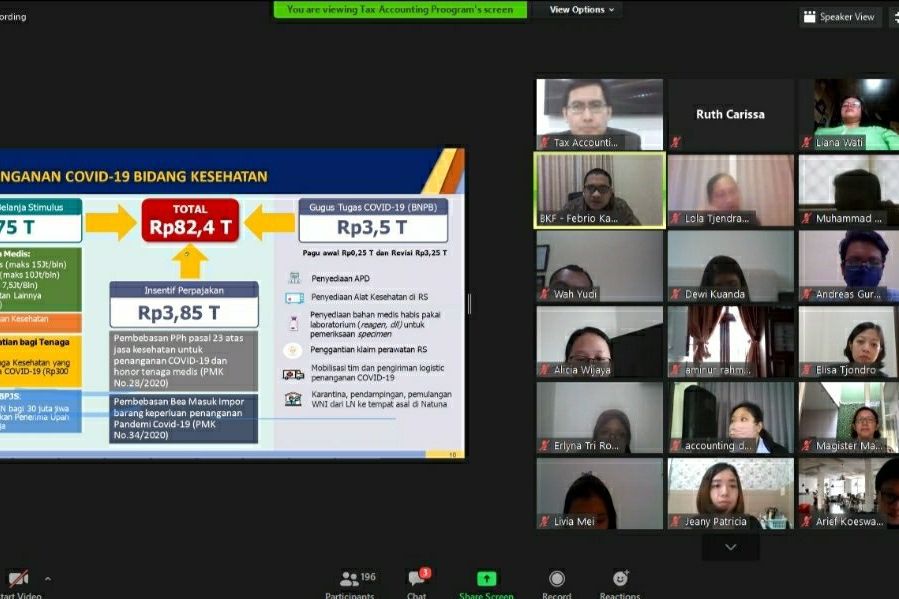Select Arief Koeswa... video tile
The width and height of the screenshot is (899, 599).
(849, 493)
